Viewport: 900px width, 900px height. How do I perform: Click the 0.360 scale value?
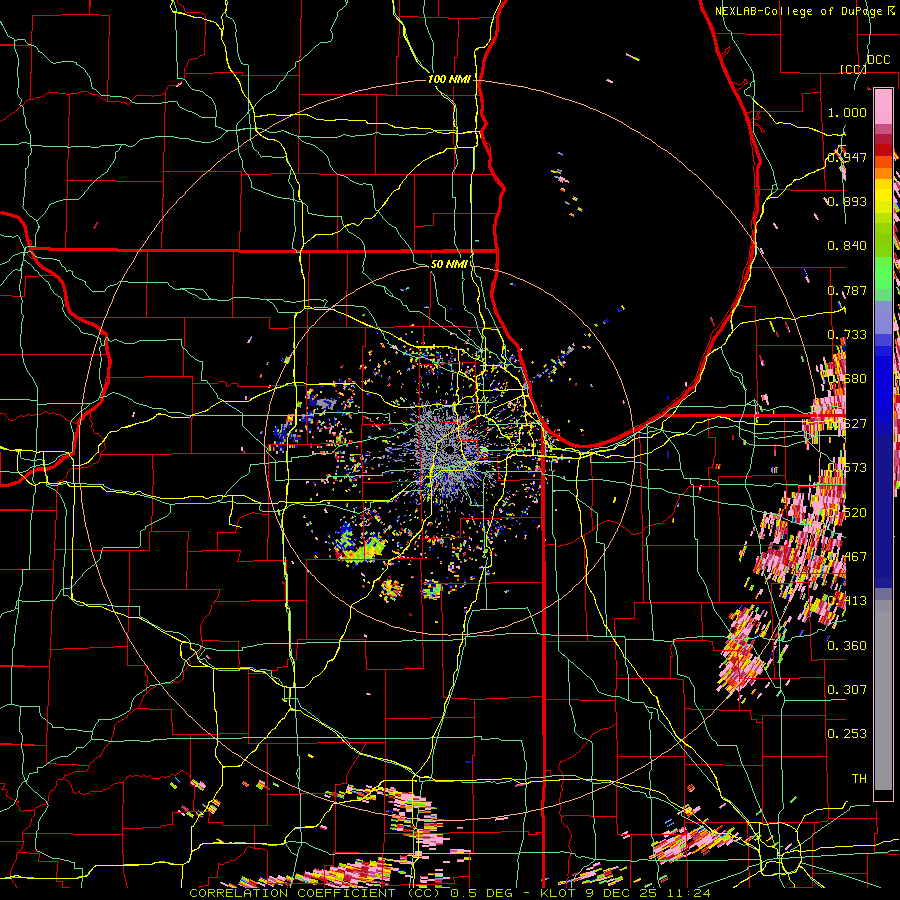point(847,646)
